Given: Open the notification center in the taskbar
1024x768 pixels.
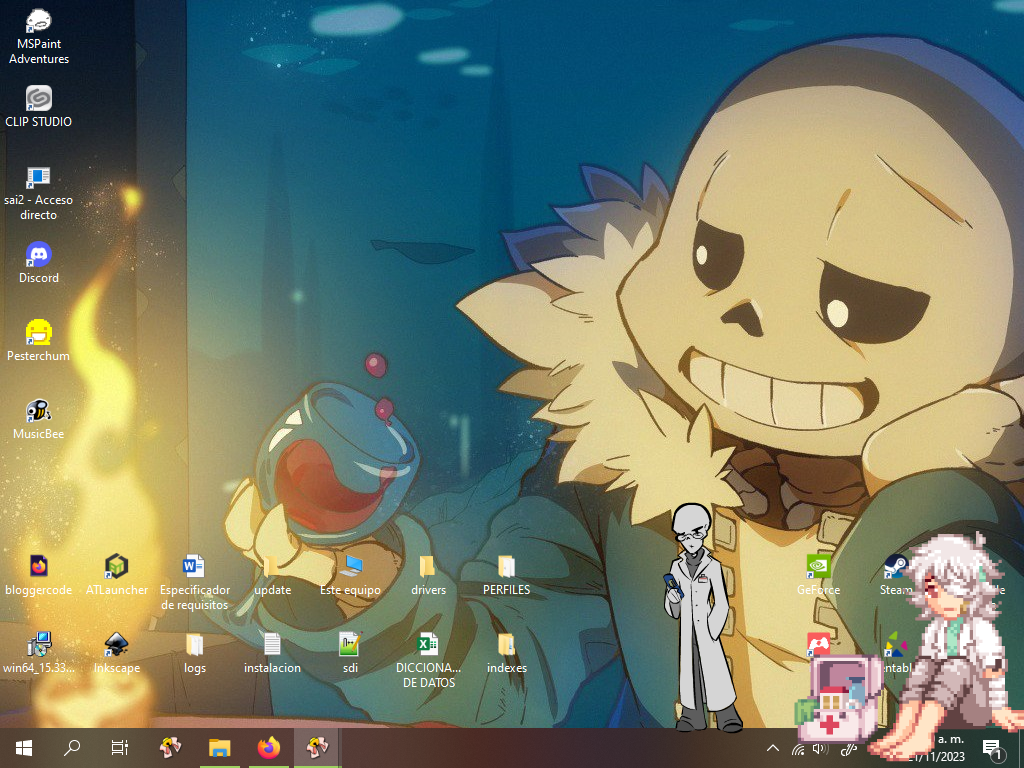Looking at the screenshot, I should (993, 748).
